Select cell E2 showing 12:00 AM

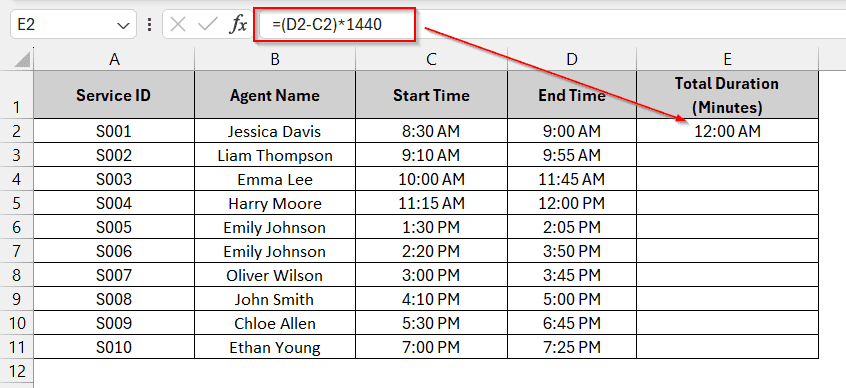click(x=727, y=131)
